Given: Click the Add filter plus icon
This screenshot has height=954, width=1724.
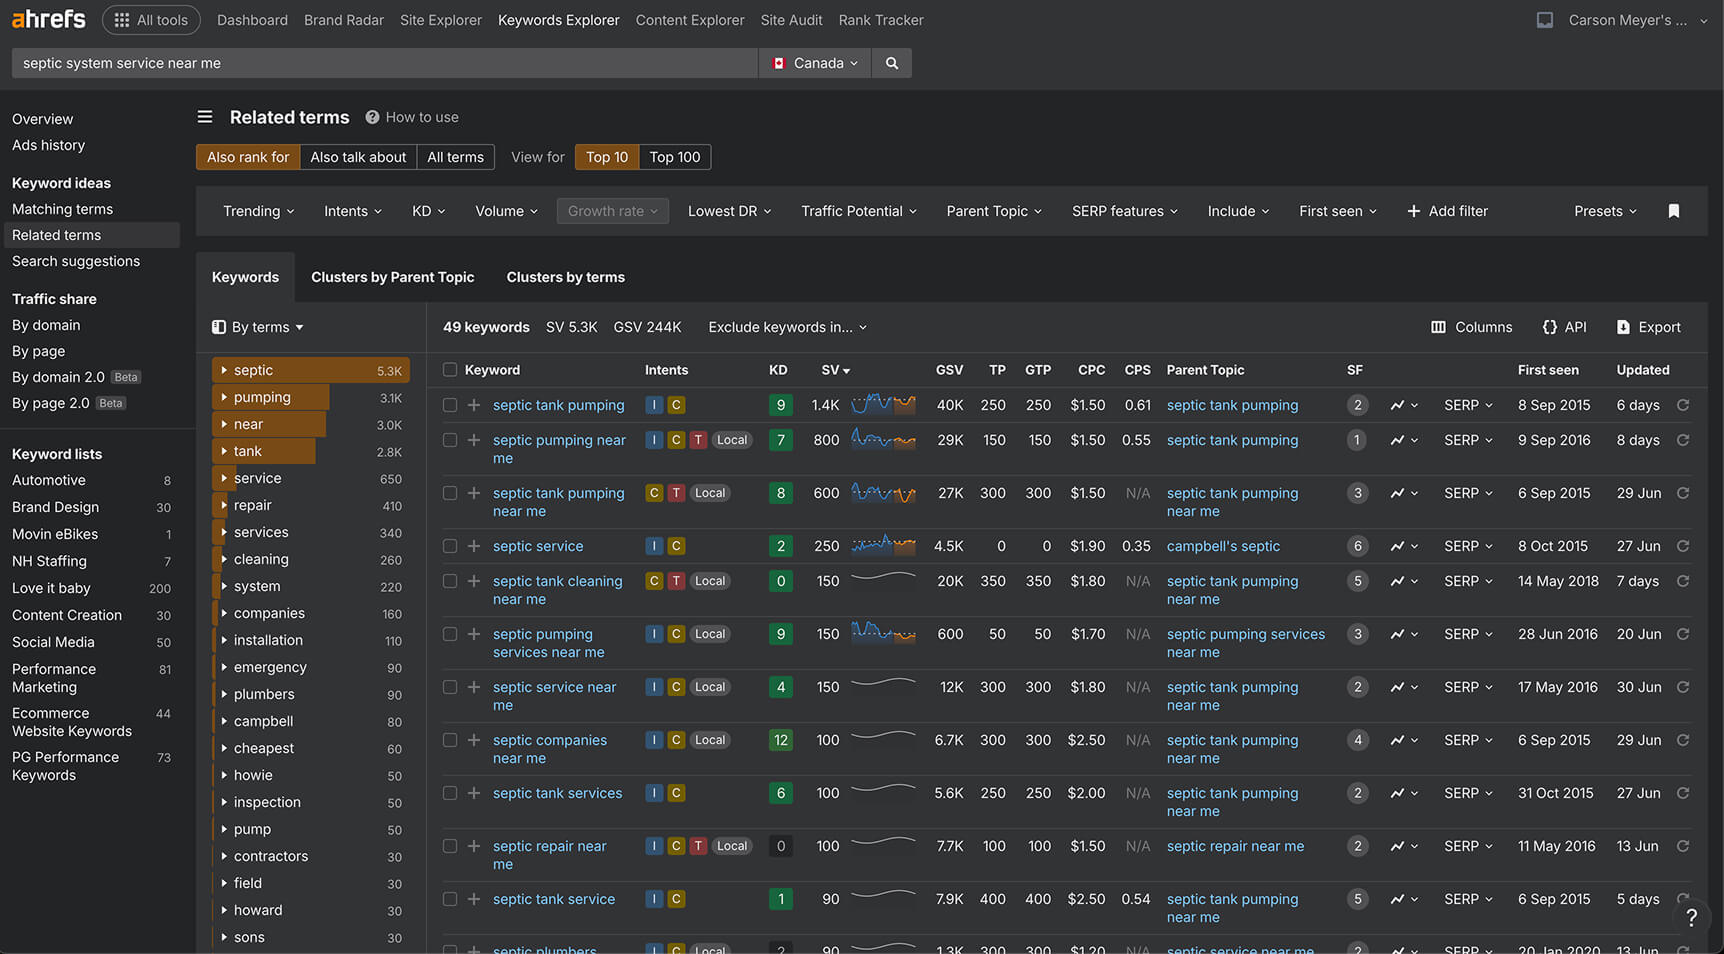Looking at the screenshot, I should (1413, 211).
